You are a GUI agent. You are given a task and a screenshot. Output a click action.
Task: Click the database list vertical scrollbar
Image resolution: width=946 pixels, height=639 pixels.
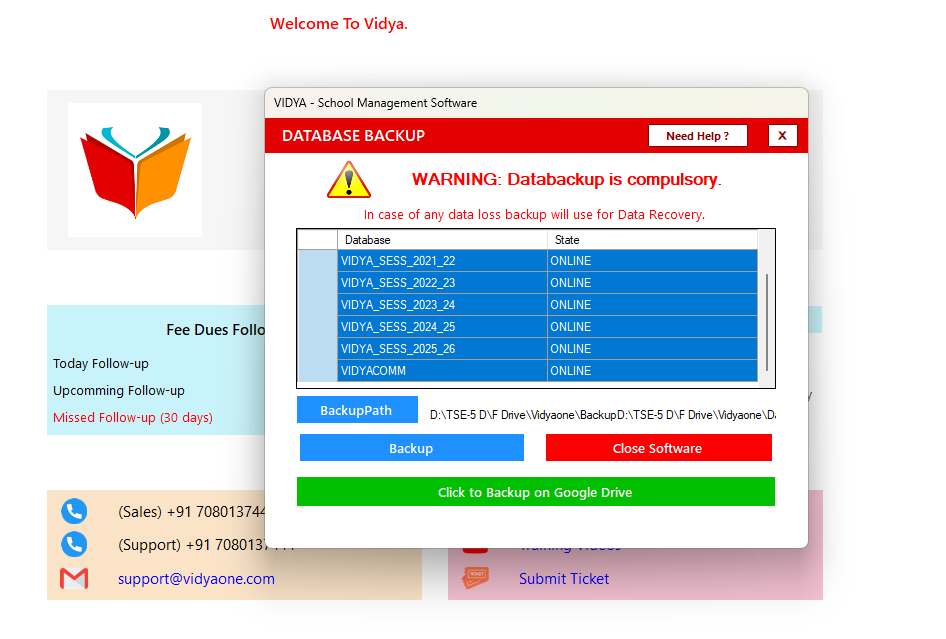pos(766,322)
